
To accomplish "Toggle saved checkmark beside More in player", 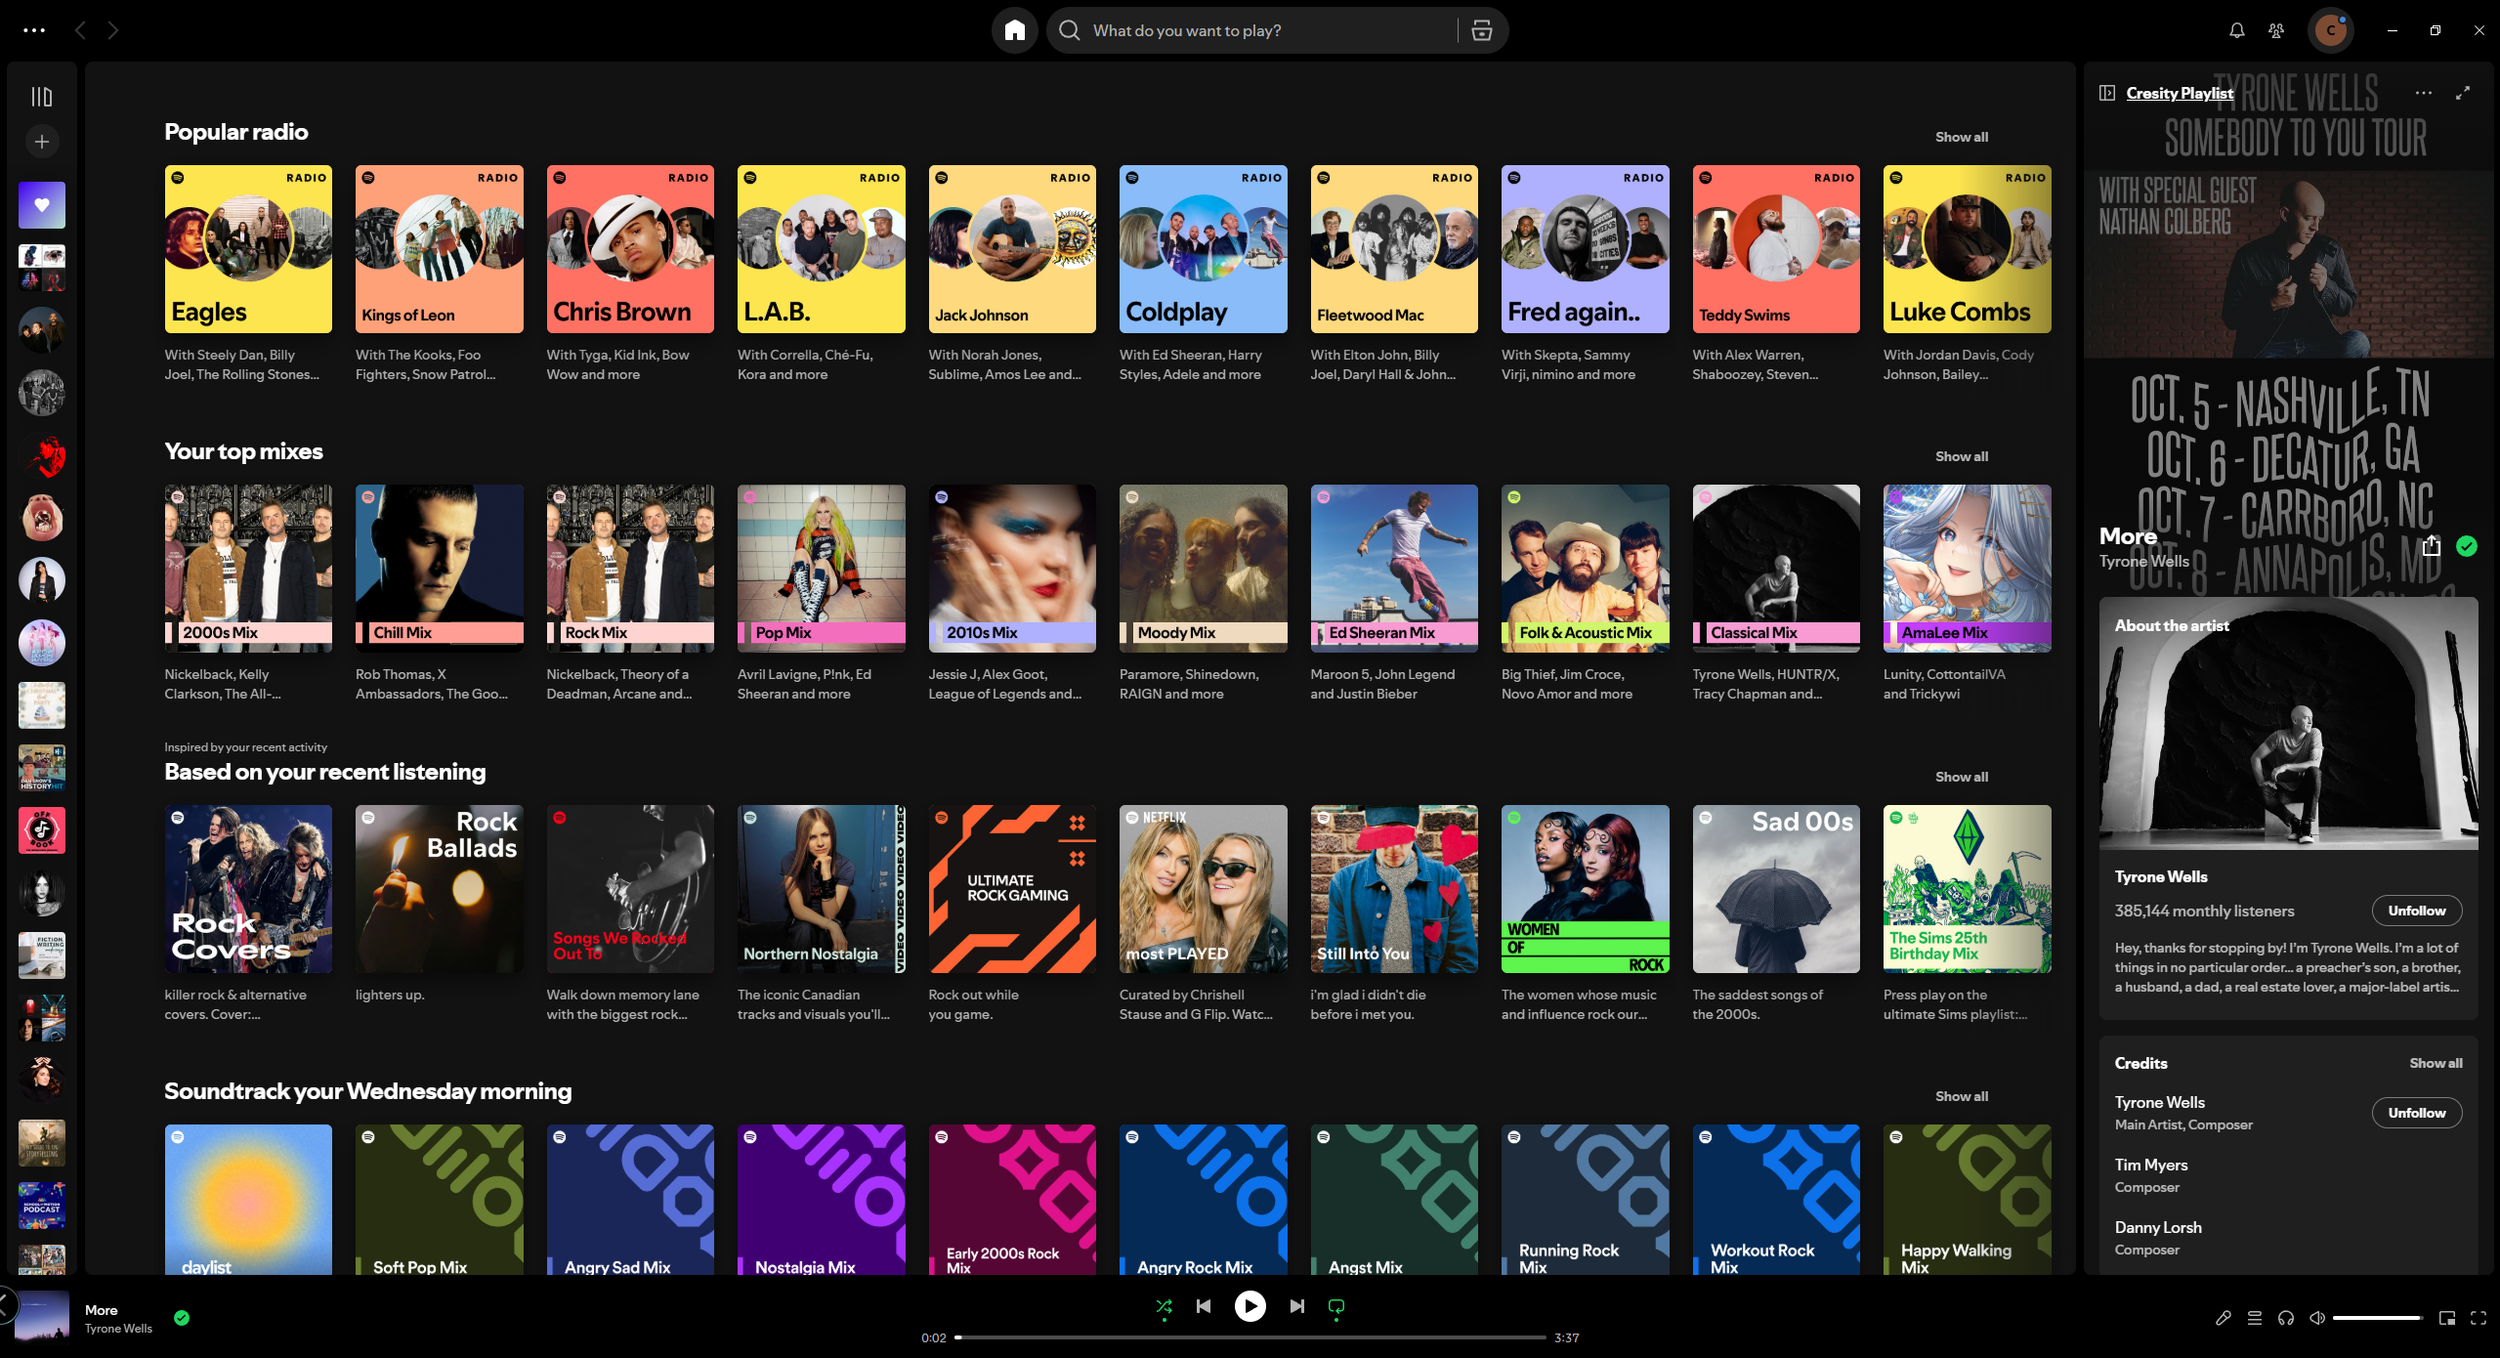I will pos(182,1318).
